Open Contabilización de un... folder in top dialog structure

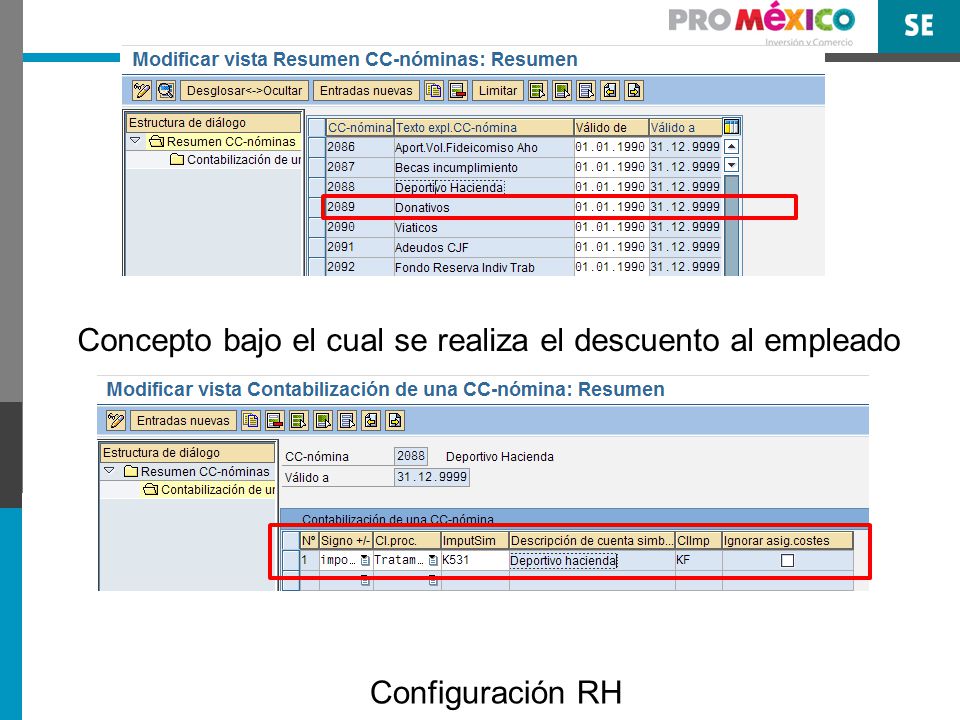click(x=236, y=160)
